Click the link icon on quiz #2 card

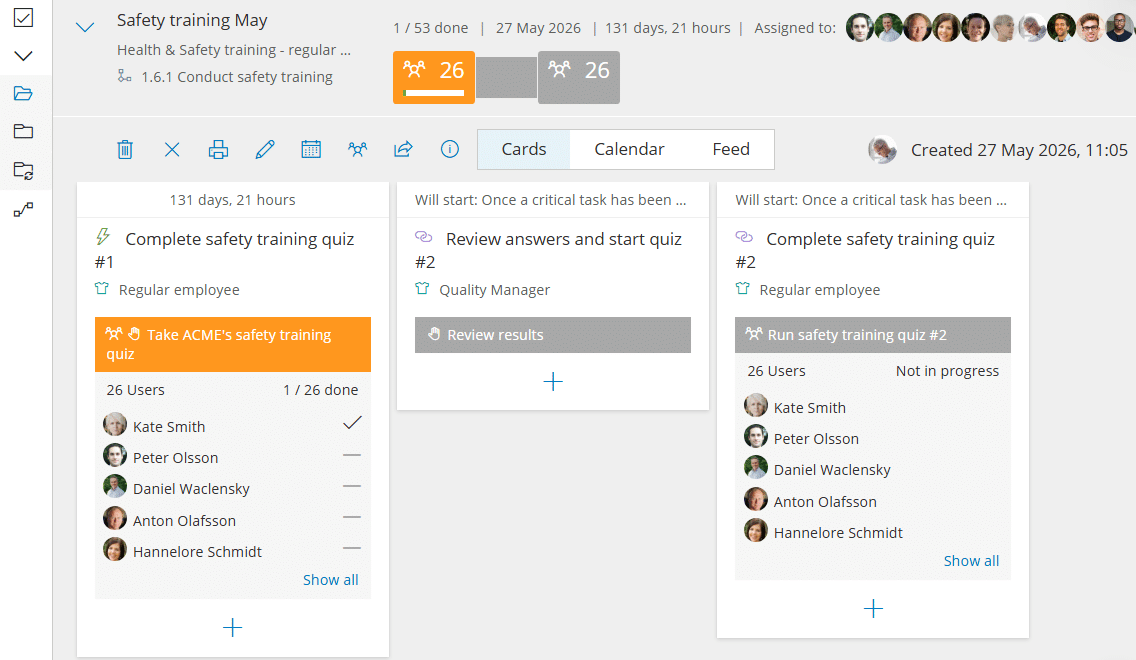click(x=744, y=237)
